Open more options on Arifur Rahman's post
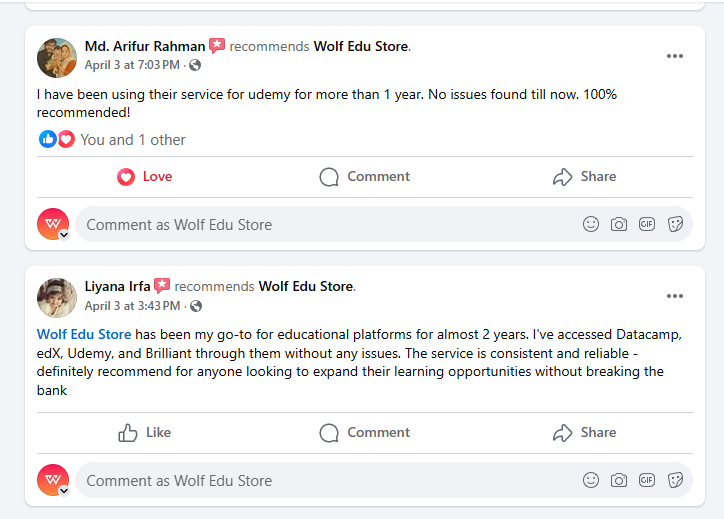Viewport: 724px width, 519px height. [675, 56]
